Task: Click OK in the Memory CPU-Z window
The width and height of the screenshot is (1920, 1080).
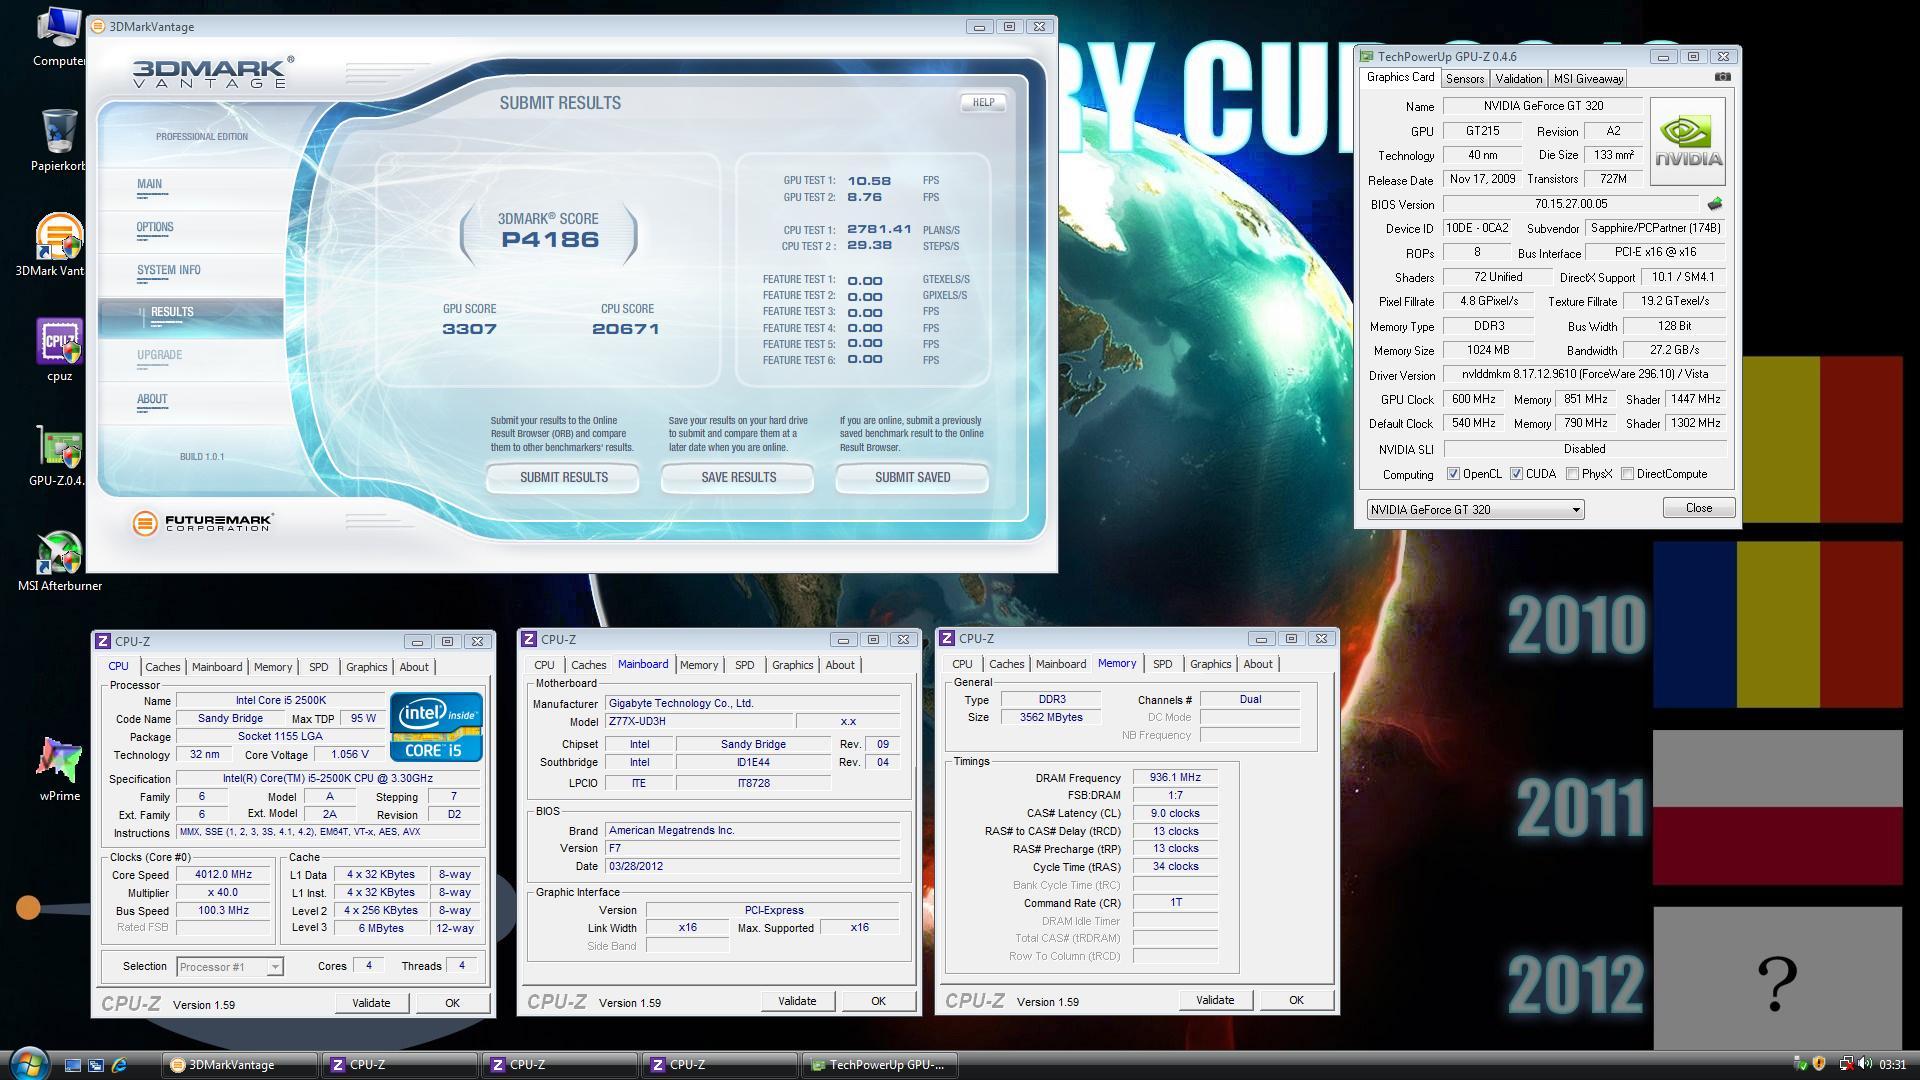Action: (x=1296, y=1000)
